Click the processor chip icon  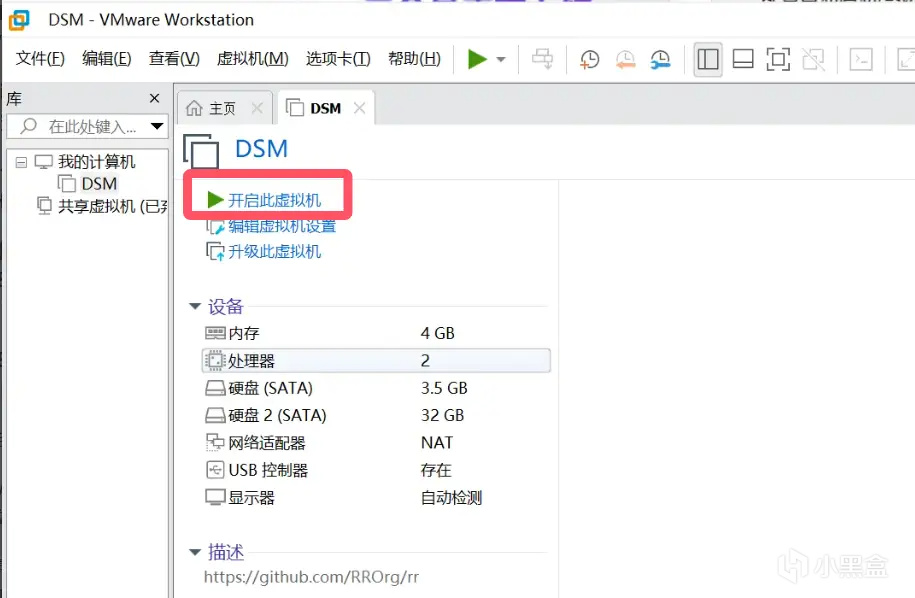click(215, 361)
